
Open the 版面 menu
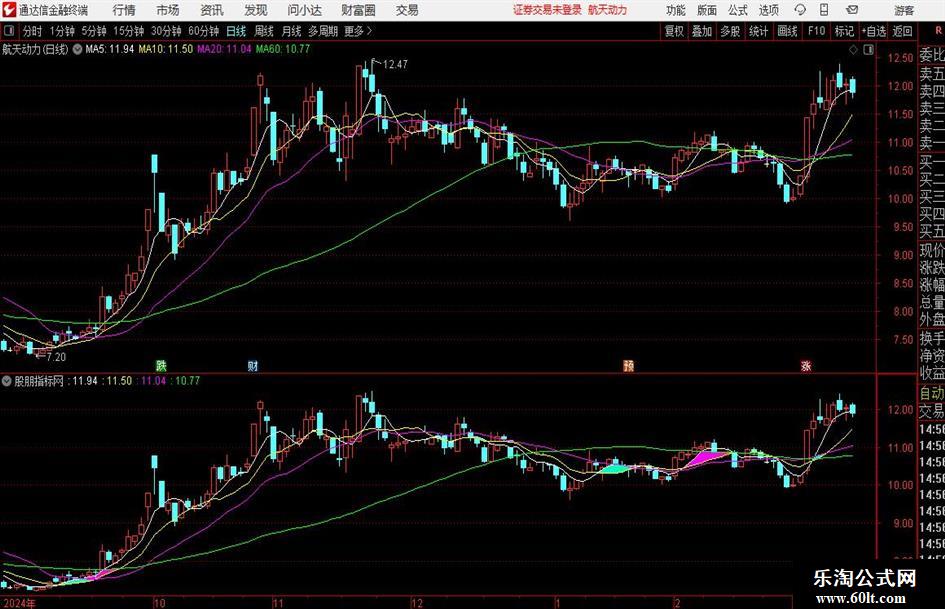tap(706, 10)
